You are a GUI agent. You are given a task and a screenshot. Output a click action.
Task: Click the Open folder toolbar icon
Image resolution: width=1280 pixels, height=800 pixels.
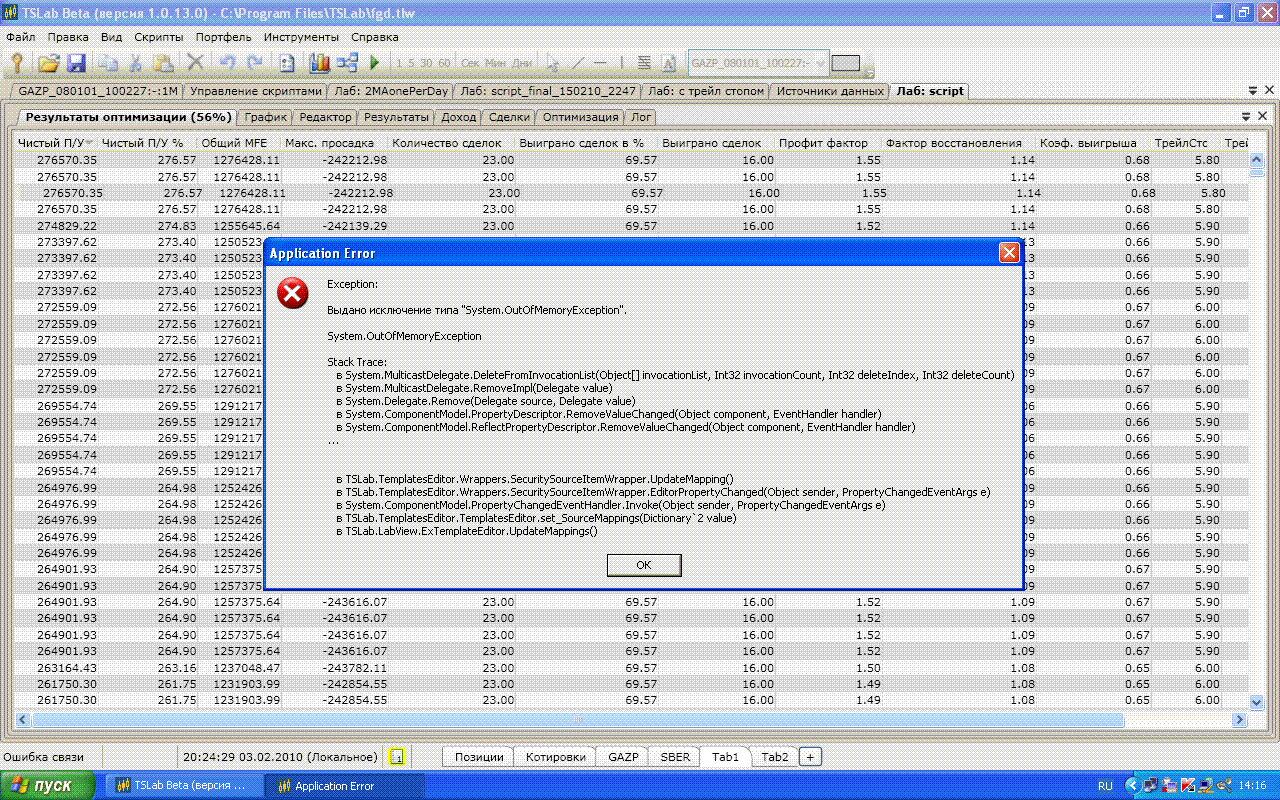coord(48,63)
